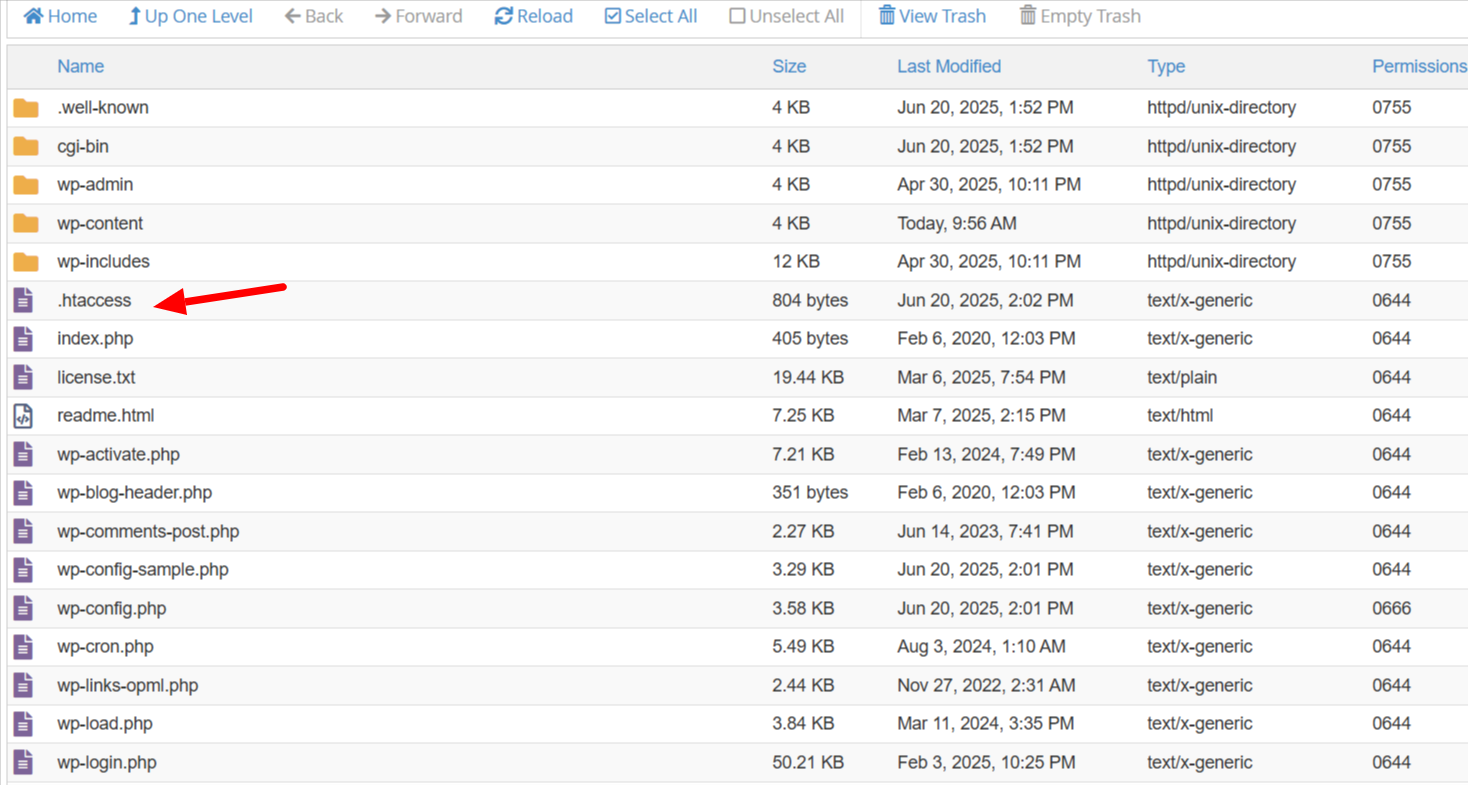Image resolution: width=1468 pixels, height=785 pixels.
Task: Click the text/plain type of license.txt
Action: pyautogui.click(x=1182, y=377)
